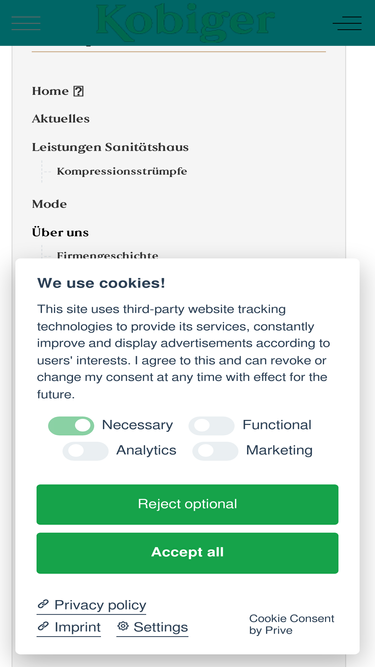Enable the Functional cookies switch
The height and width of the screenshot is (667, 375).
click(211, 425)
